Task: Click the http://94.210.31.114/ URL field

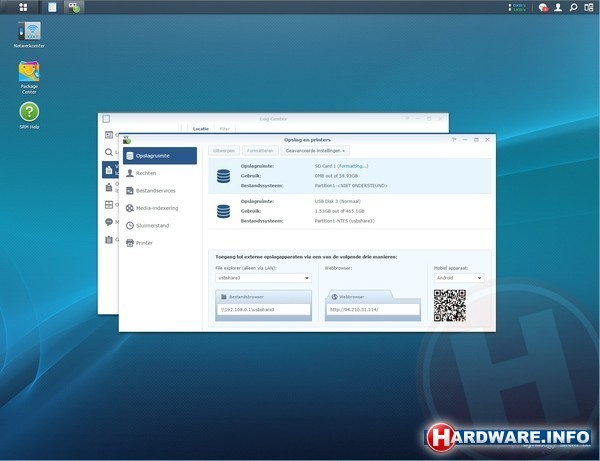Action: point(373,310)
